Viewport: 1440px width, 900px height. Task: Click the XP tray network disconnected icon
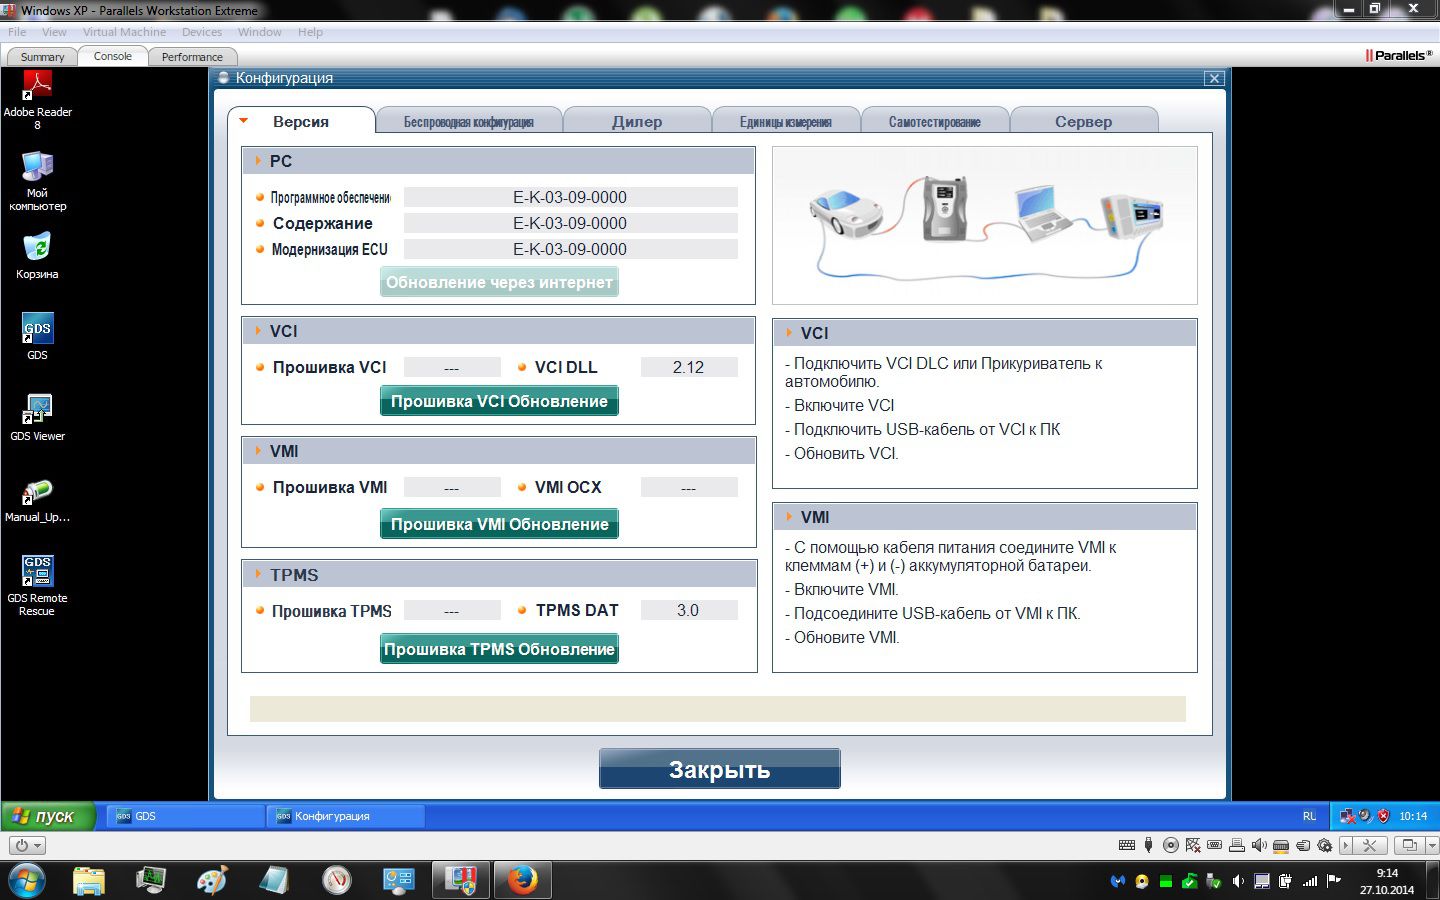1348,816
